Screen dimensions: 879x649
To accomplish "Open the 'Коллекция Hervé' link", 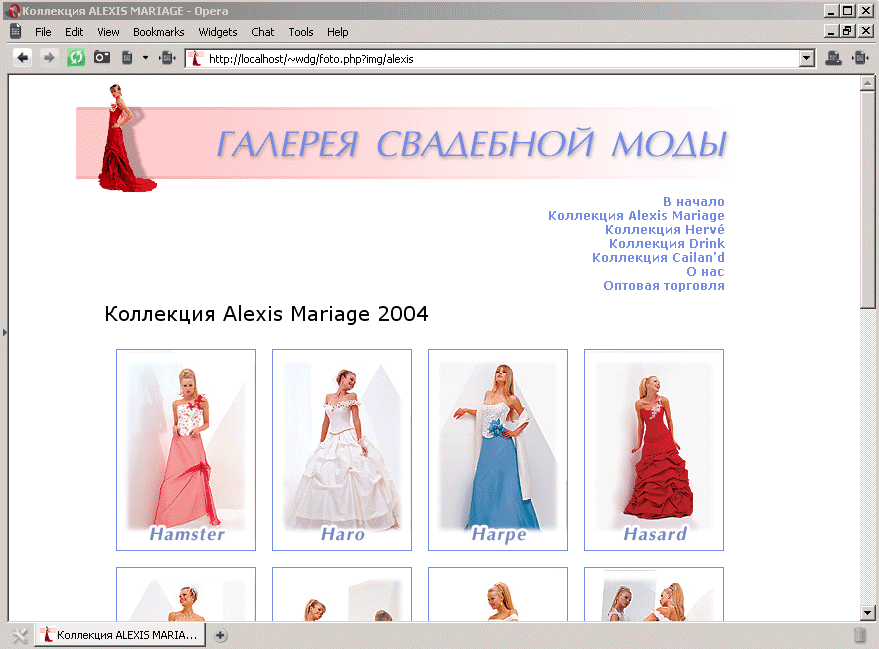I will (x=664, y=229).
